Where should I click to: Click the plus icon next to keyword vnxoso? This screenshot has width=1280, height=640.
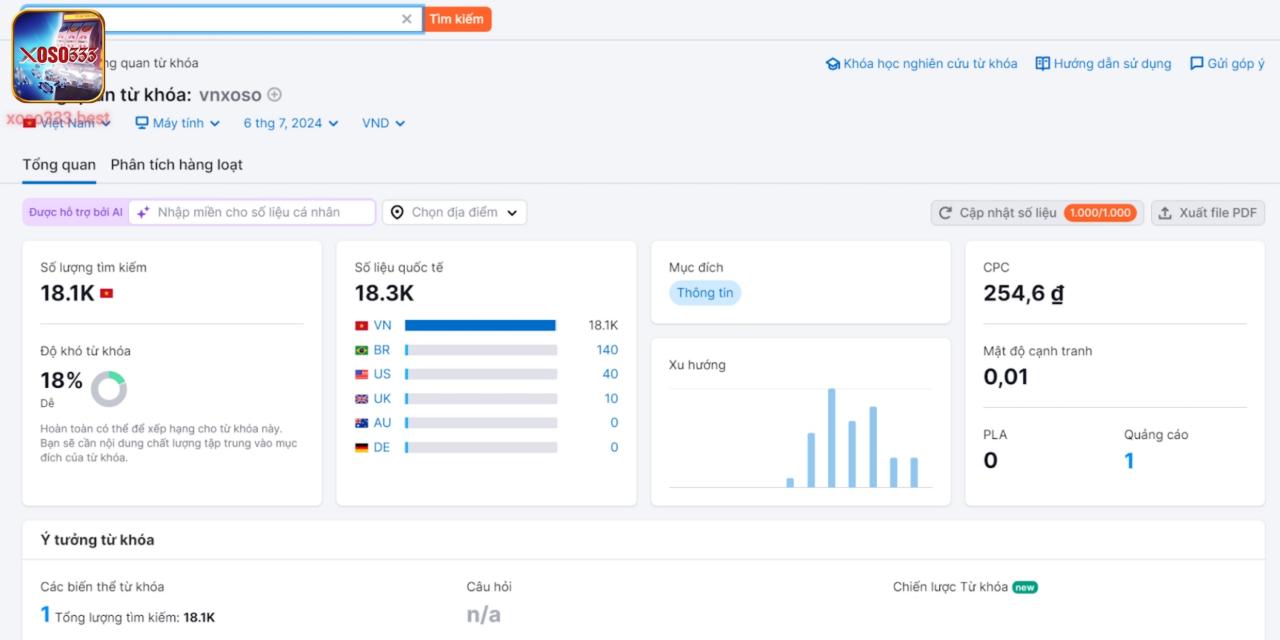pos(272,94)
